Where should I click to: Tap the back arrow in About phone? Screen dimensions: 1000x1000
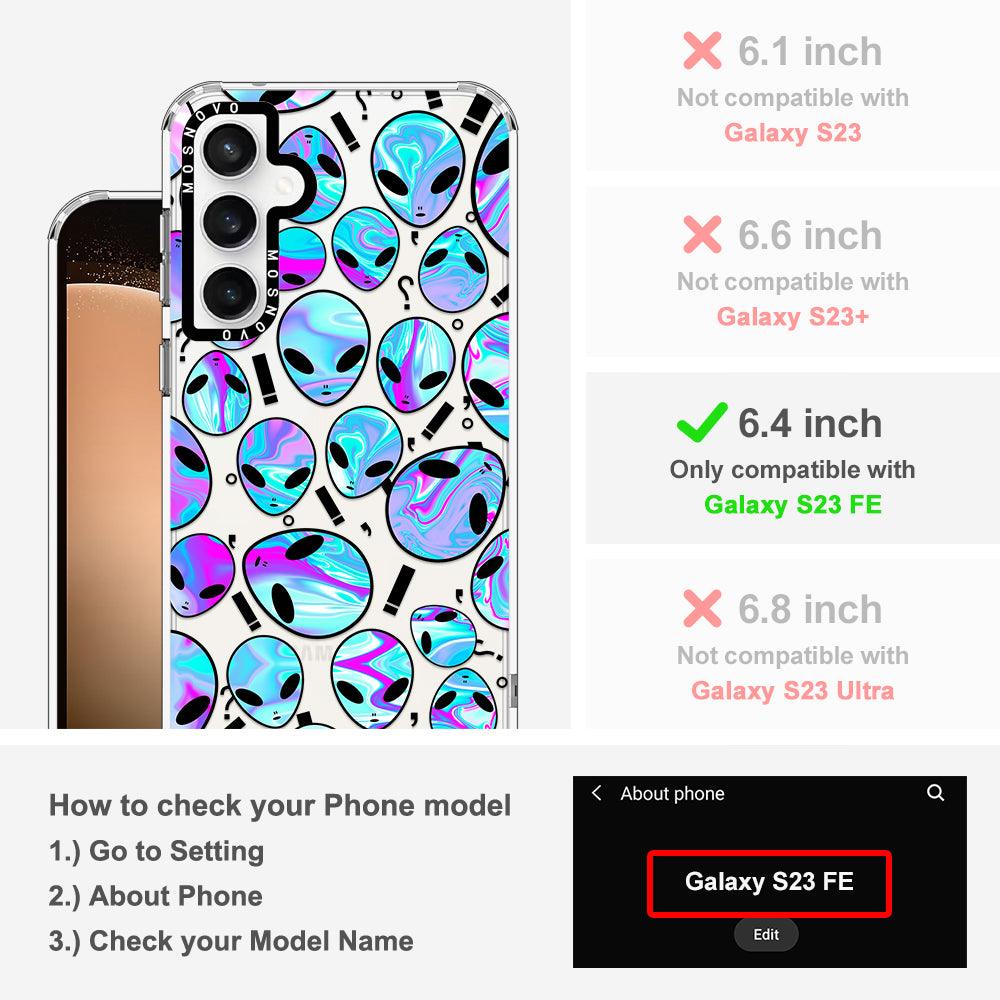[x=597, y=793]
